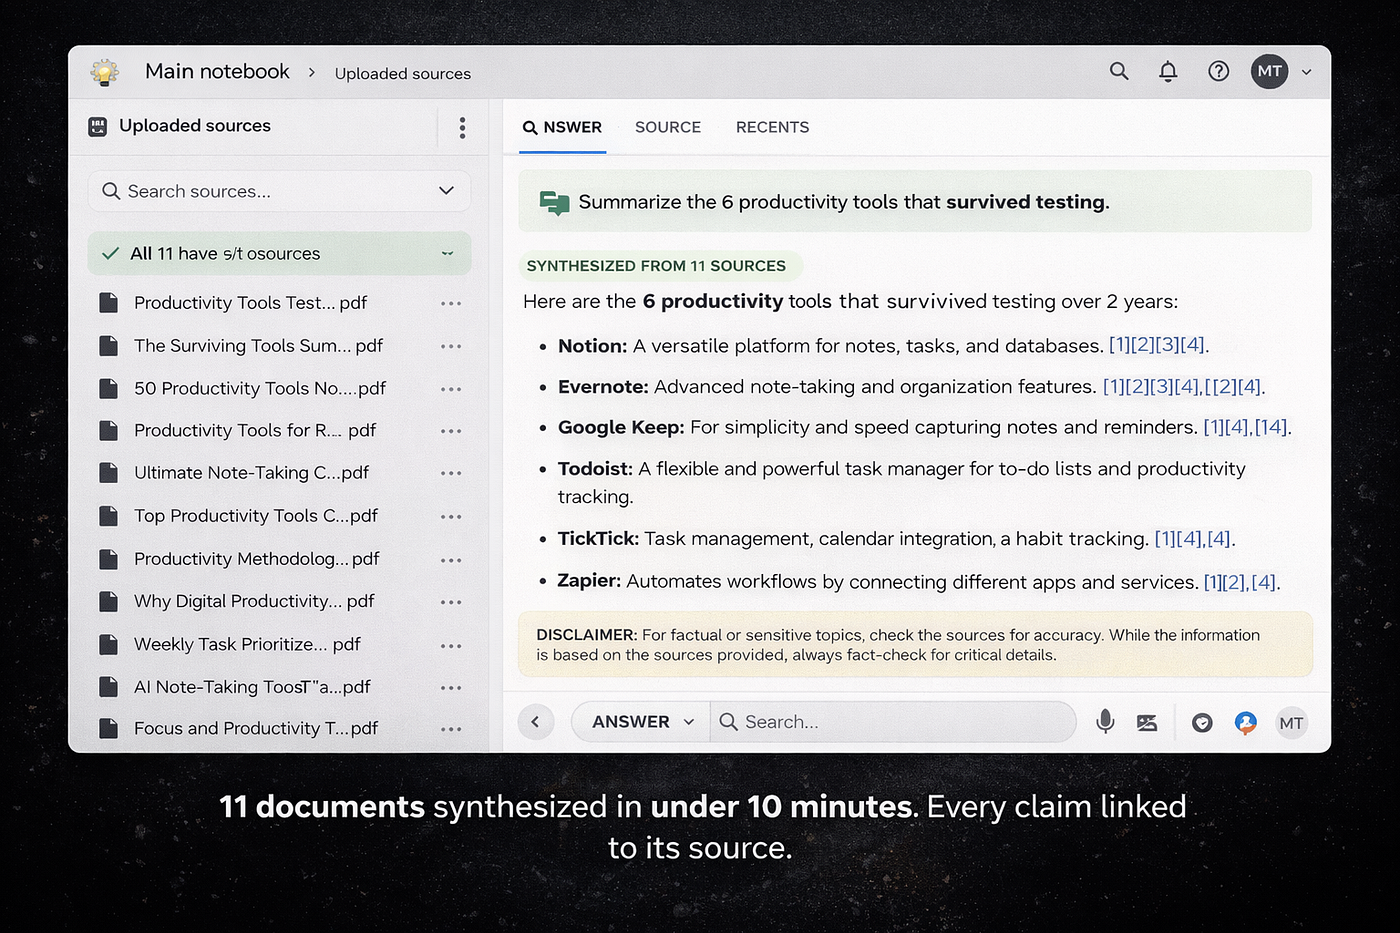Open the AI Note-Taking pdf source
This screenshot has width=1400, height=933.
pos(252,687)
